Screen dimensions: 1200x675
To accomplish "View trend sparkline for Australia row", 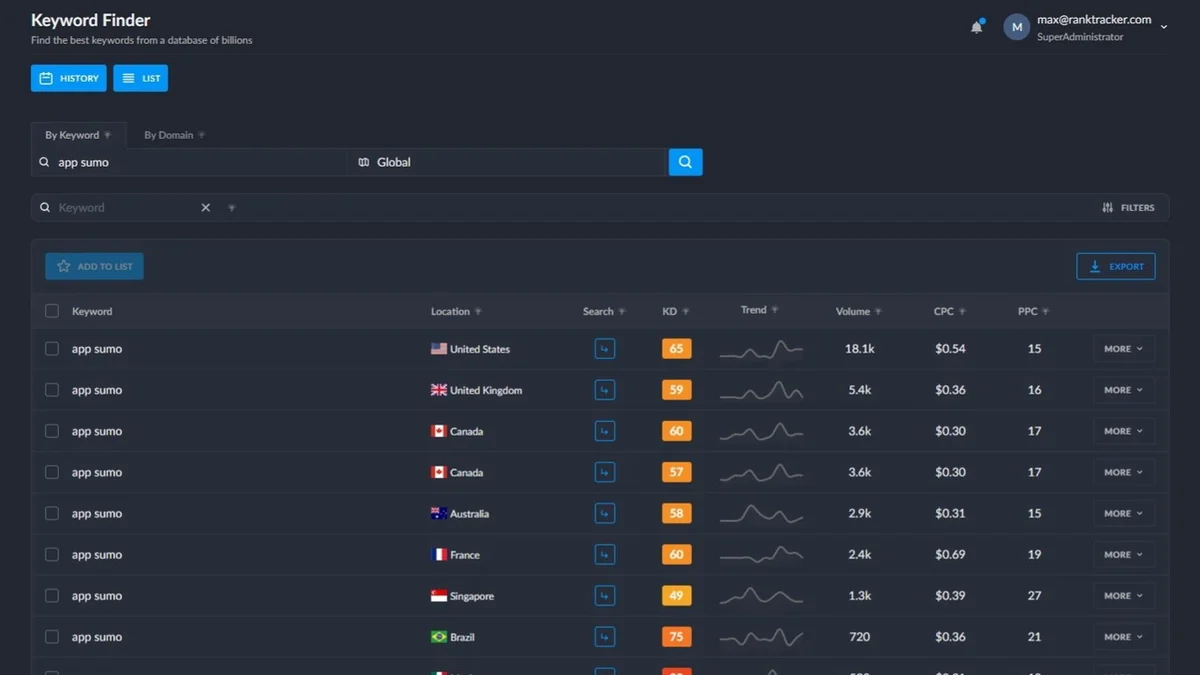I will 761,514.
